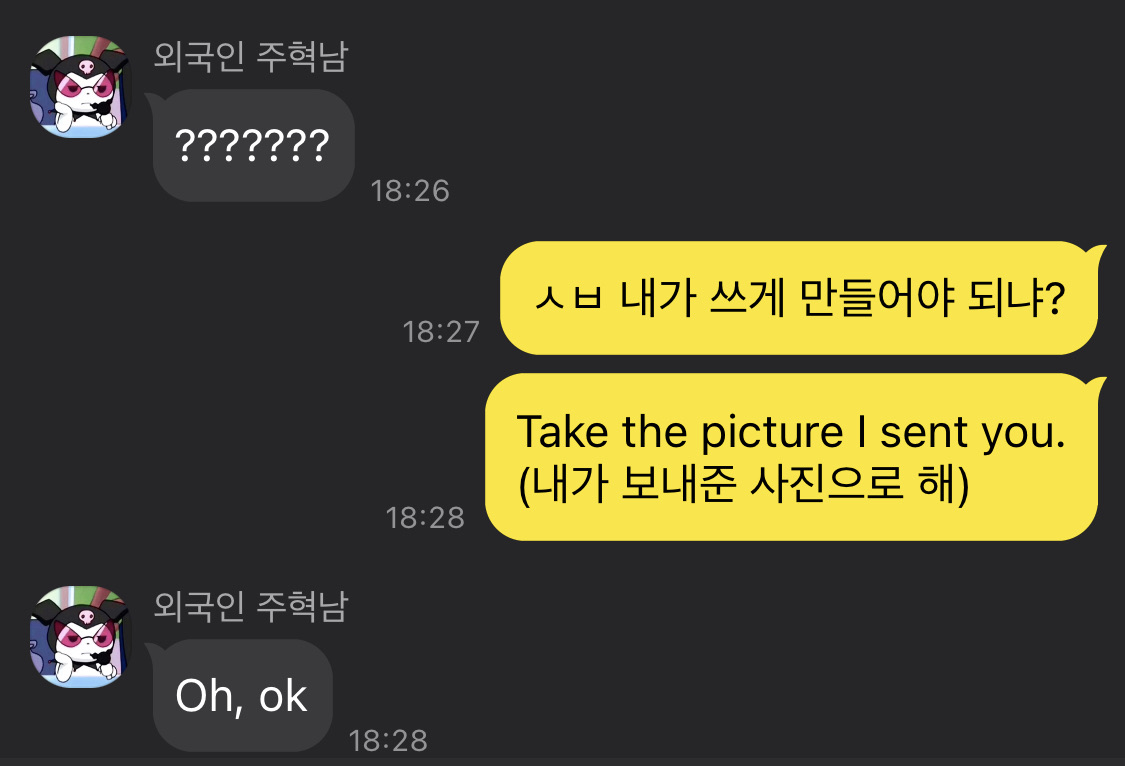
Task: Click the pink skull on the top avatar's hat
Action: point(82,64)
